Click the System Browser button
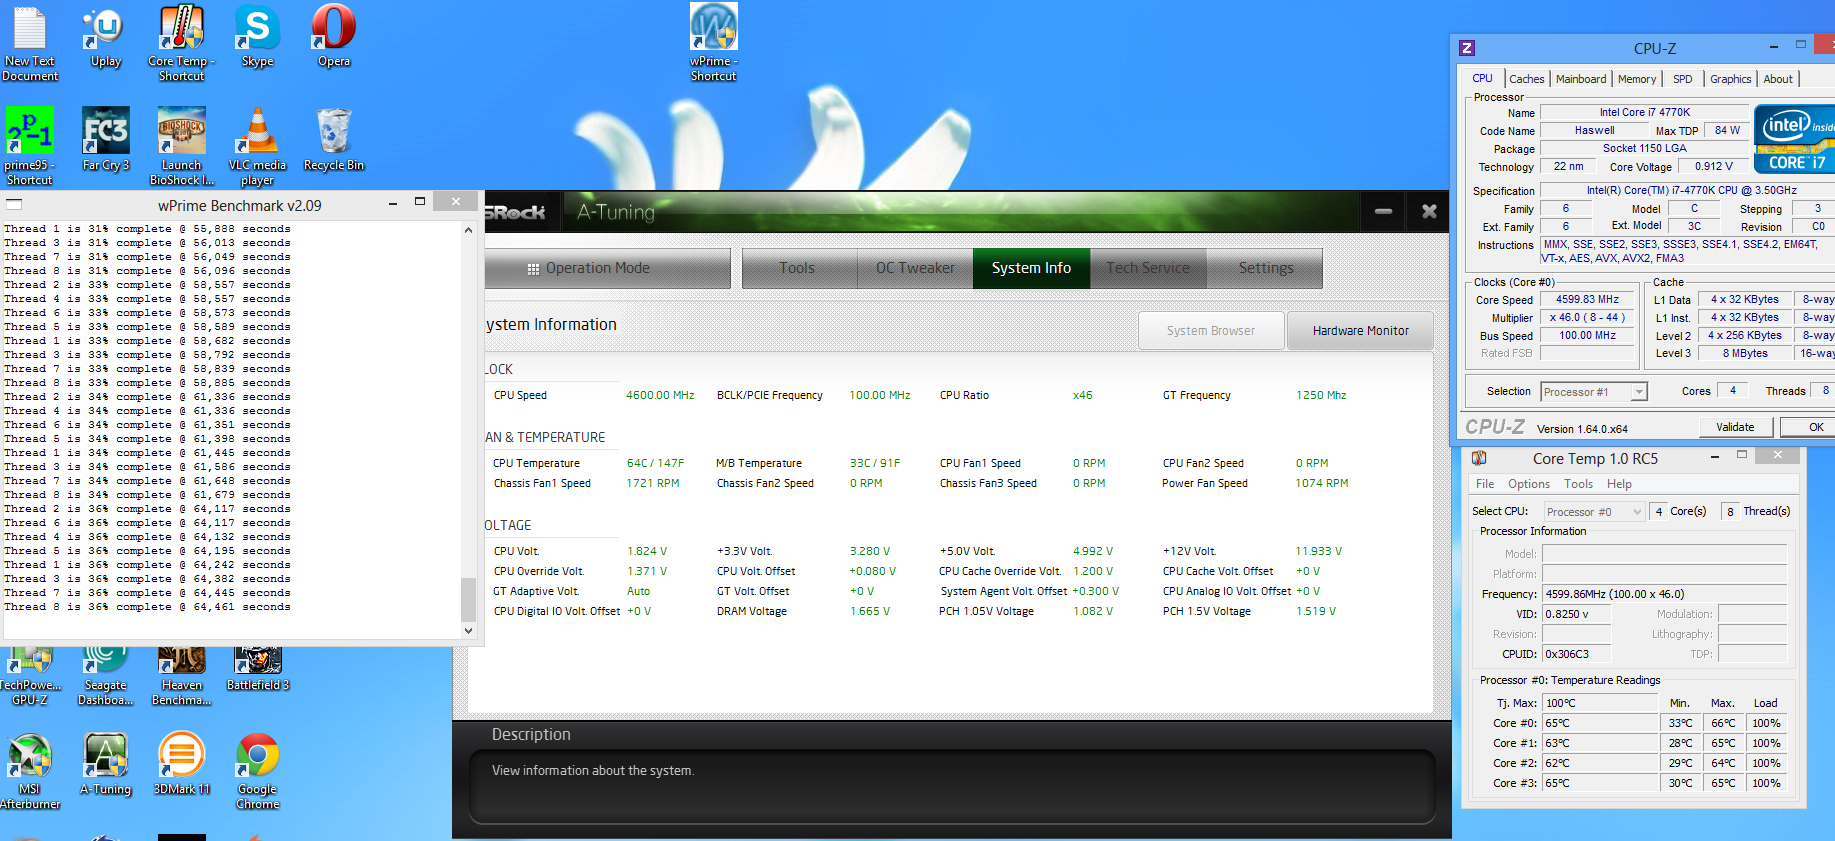 (x=1211, y=330)
